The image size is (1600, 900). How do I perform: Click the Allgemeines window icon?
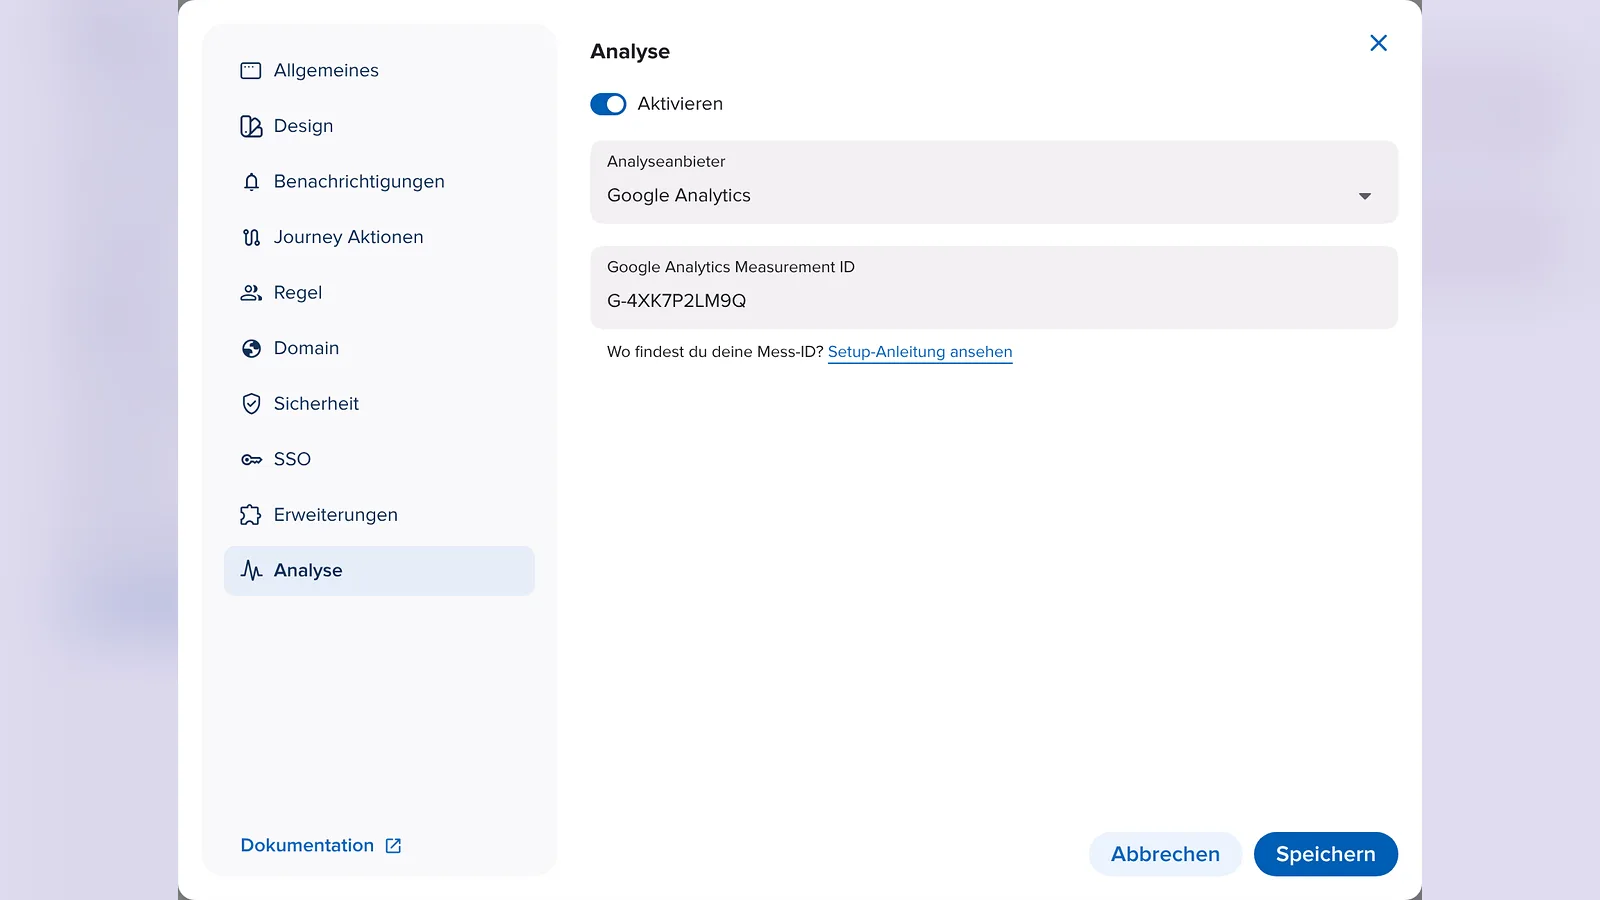pyautogui.click(x=251, y=71)
